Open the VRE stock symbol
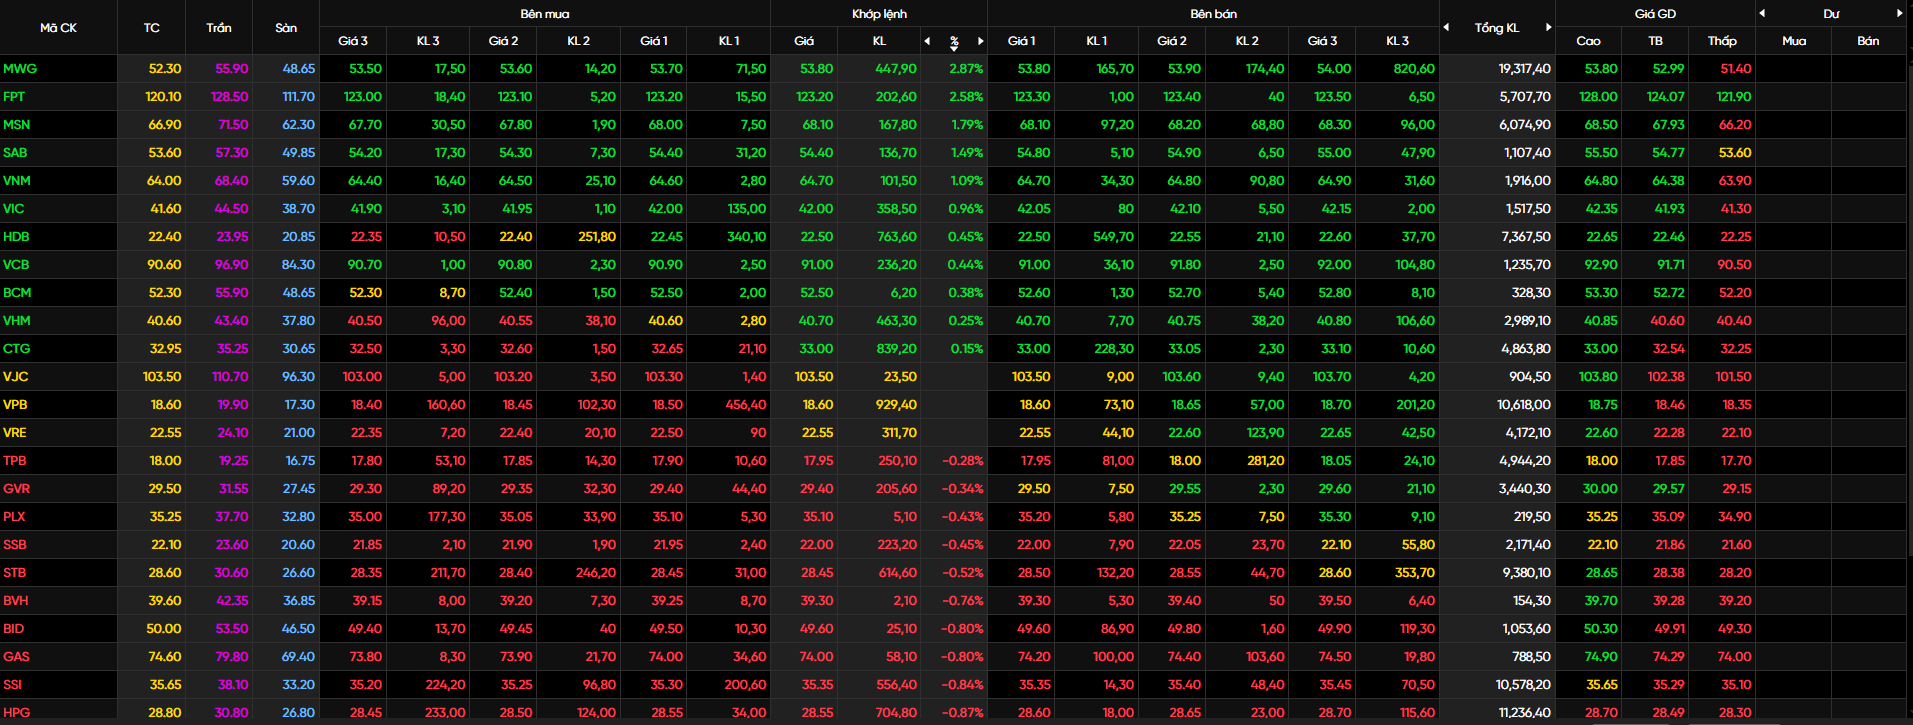Screen dimensions: 1913x725 click(x=15, y=433)
